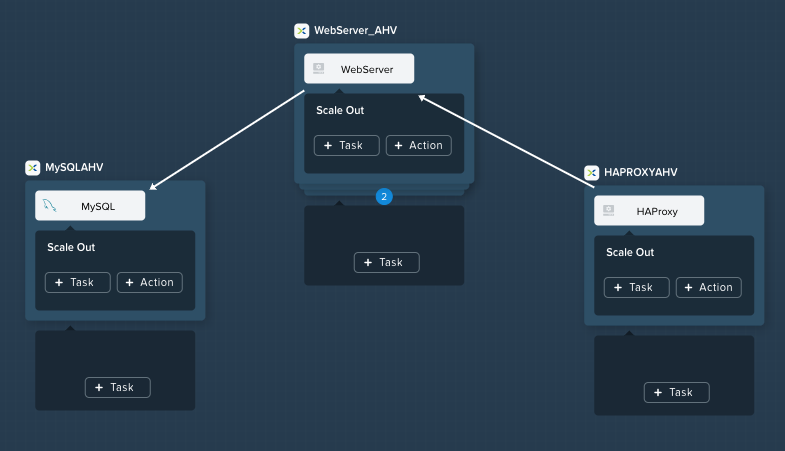The image size is (785, 451).
Task: Add Task in panel below HAPROXYAHV
Action: pos(676,392)
